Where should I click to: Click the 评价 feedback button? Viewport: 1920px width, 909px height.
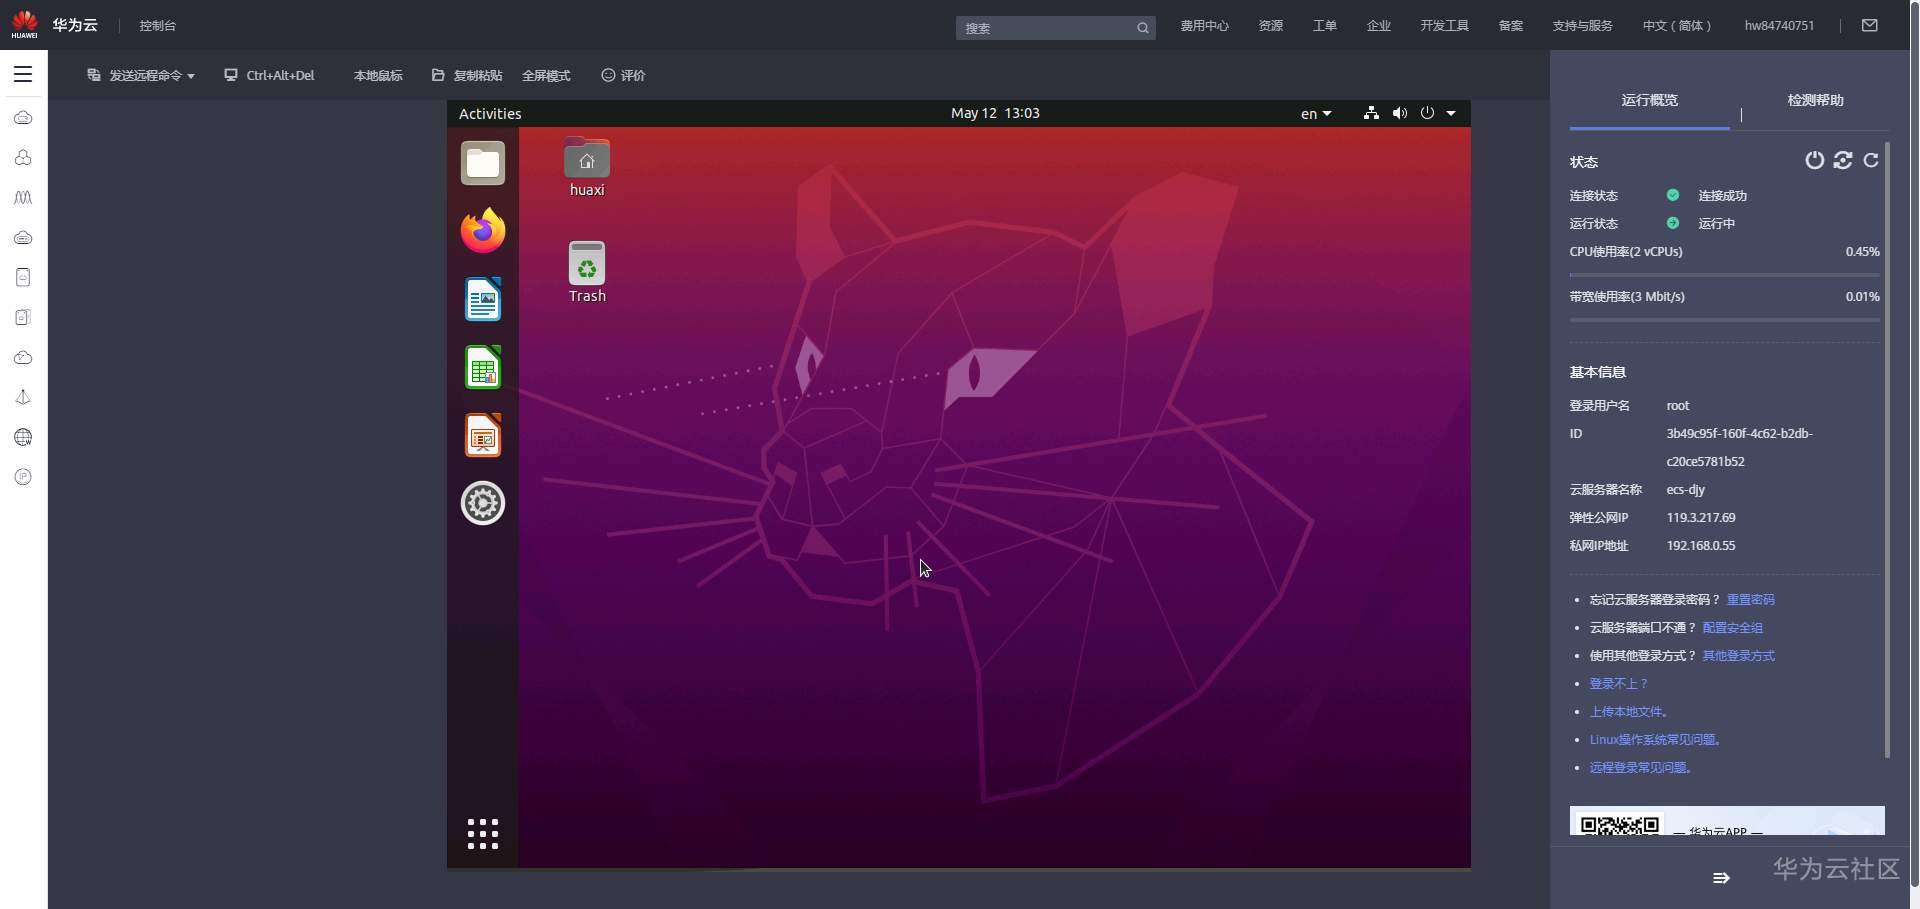pos(623,75)
